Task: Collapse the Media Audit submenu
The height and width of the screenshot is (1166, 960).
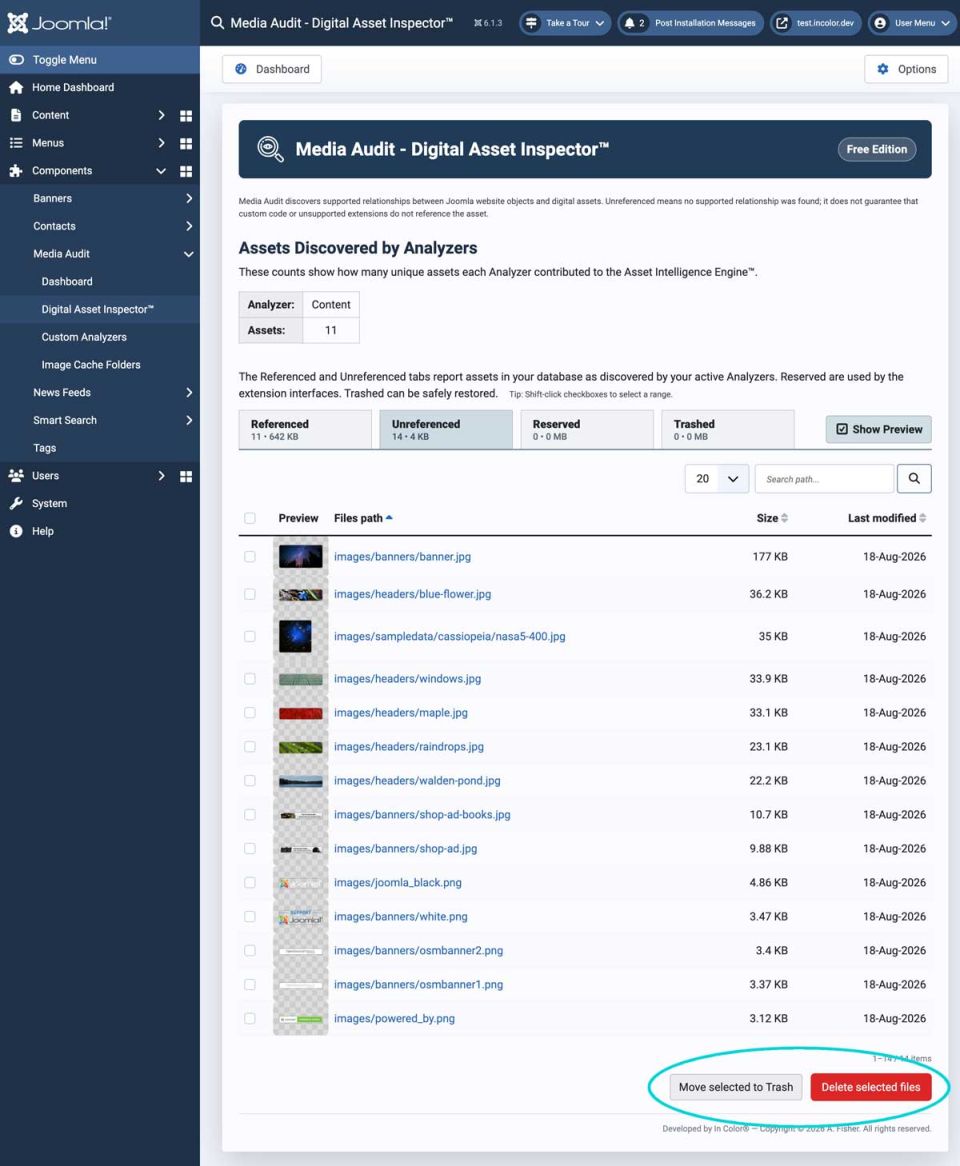Action: point(189,254)
